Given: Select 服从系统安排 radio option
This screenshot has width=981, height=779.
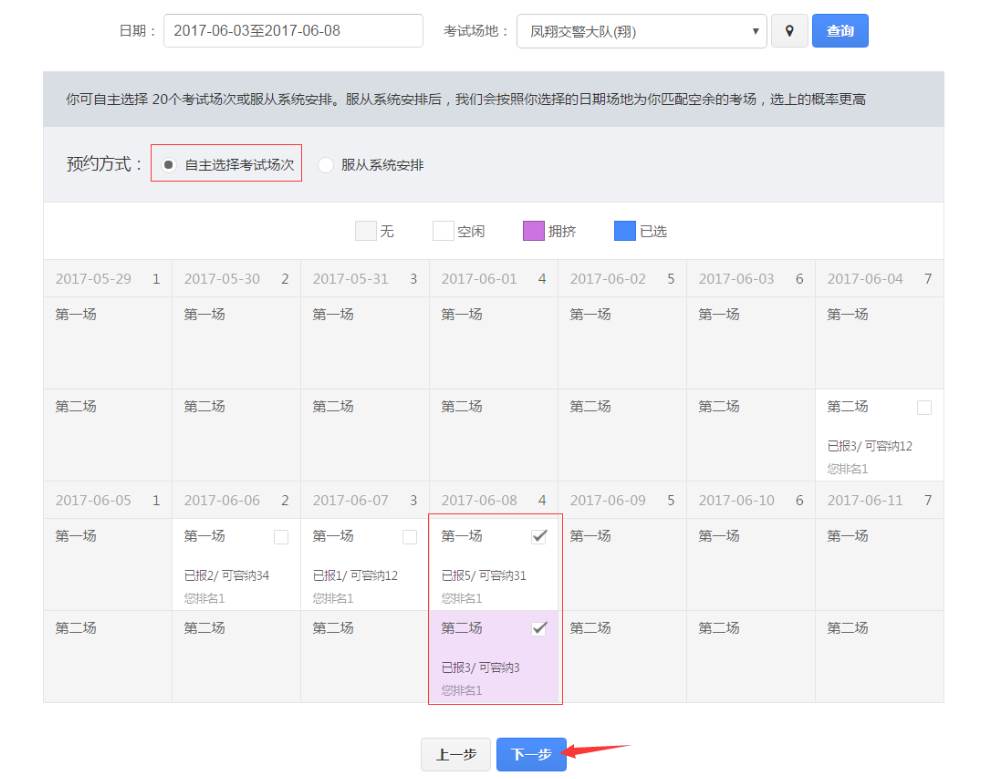Looking at the screenshot, I should click(x=326, y=165).
